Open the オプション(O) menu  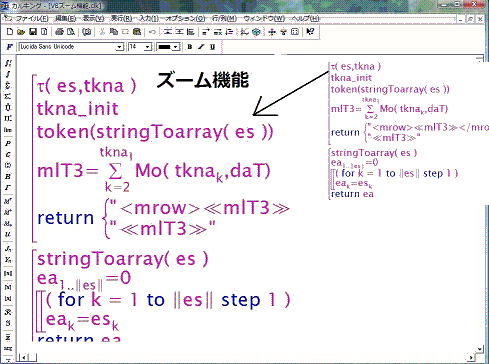(185, 18)
